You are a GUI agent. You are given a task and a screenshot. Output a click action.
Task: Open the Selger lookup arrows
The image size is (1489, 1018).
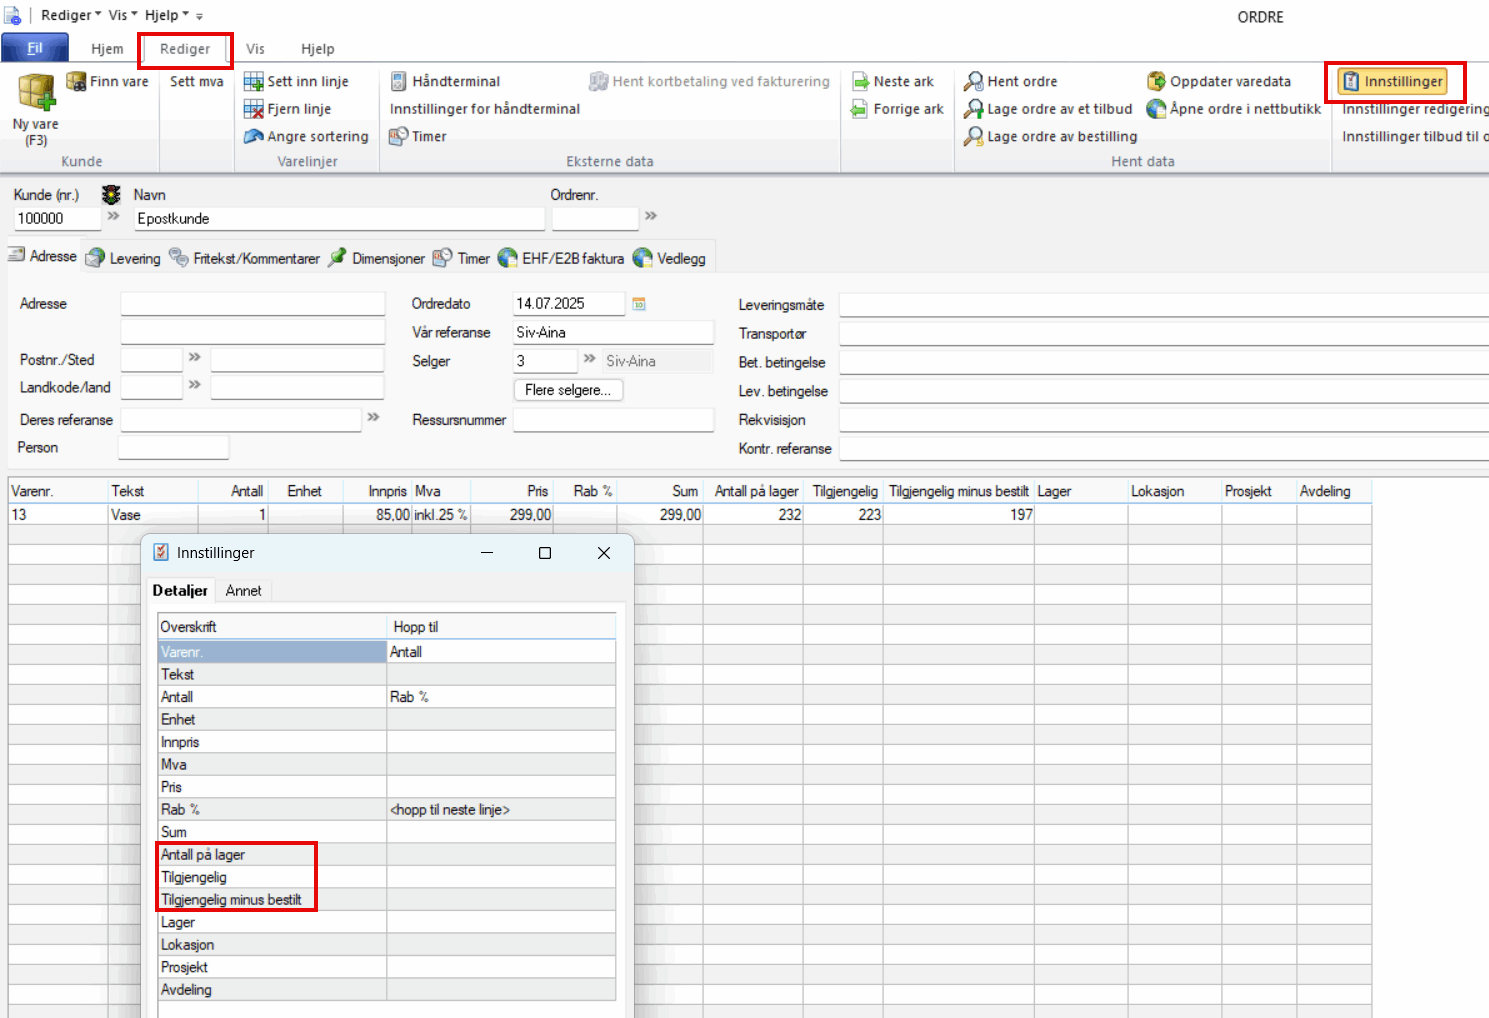coord(590,360)
